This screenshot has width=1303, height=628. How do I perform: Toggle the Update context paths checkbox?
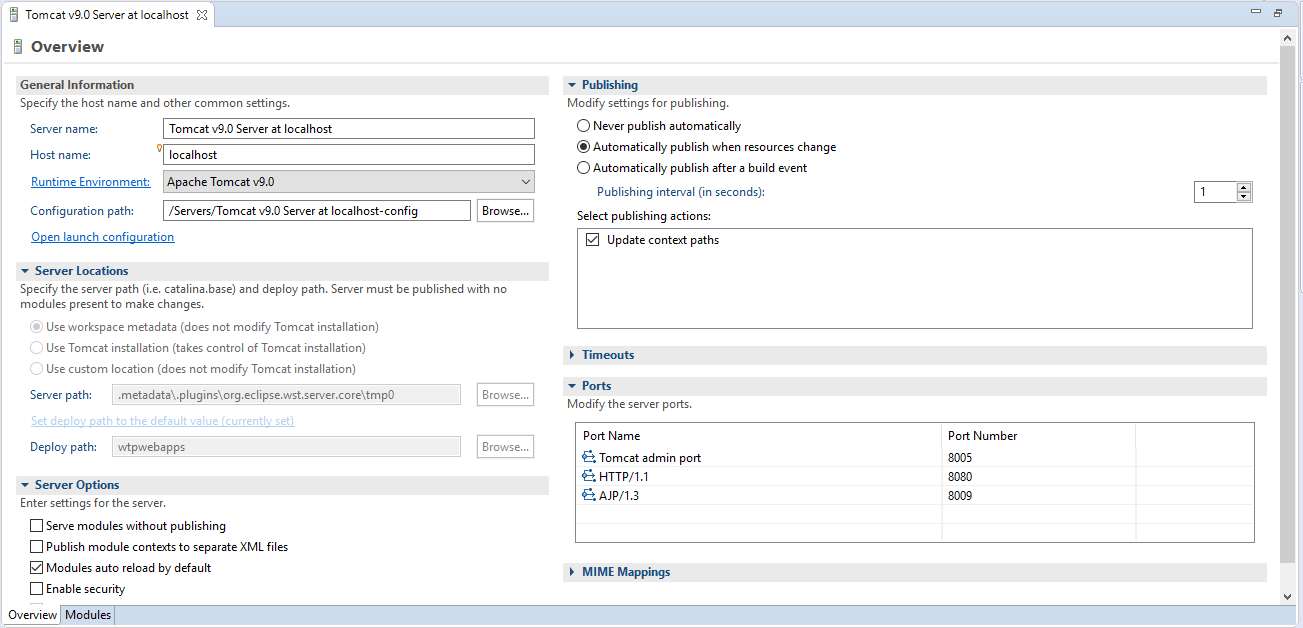(593, 240)
